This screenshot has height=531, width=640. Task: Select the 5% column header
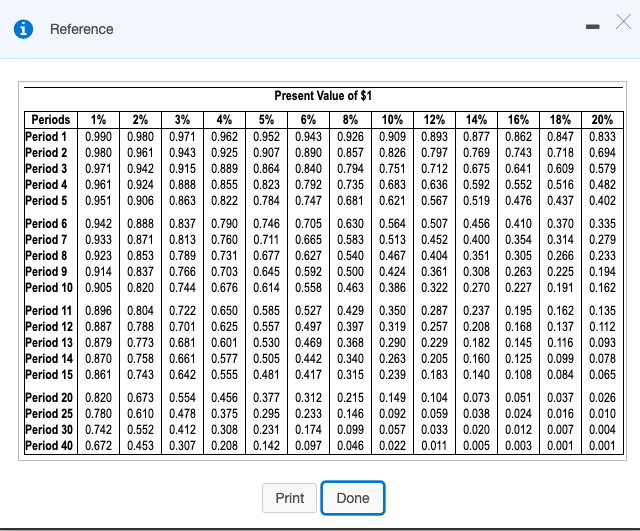(x=267, y=120)
